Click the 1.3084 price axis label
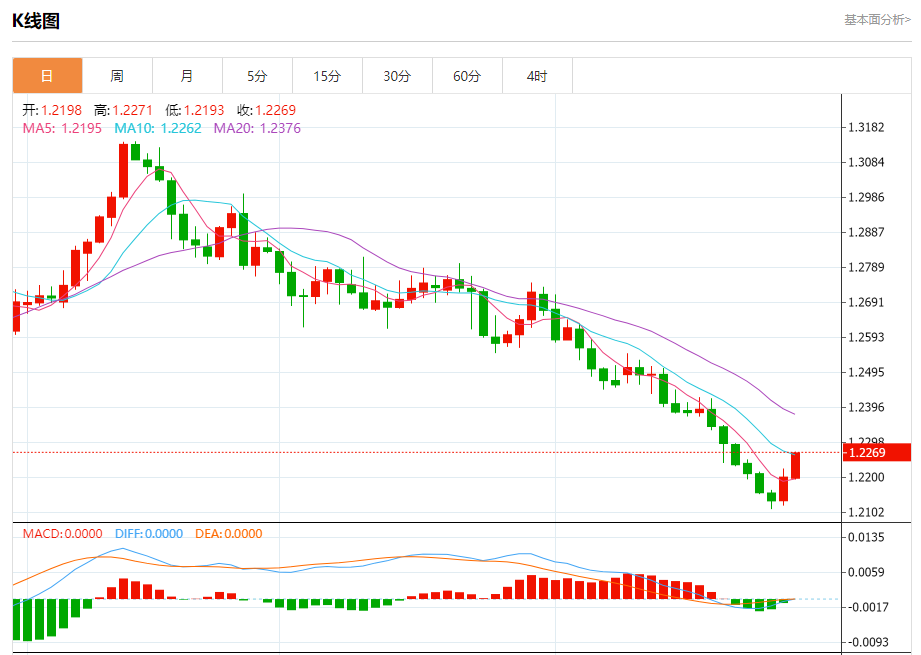This screenshot has height=655, width=921. (x=866, y=162)
